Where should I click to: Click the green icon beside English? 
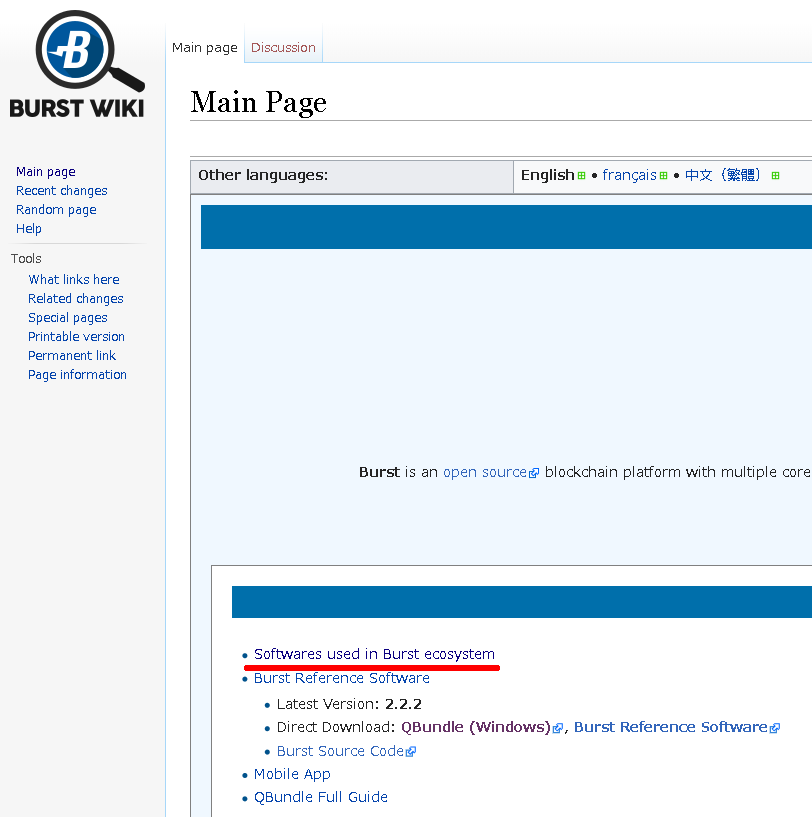581,176
